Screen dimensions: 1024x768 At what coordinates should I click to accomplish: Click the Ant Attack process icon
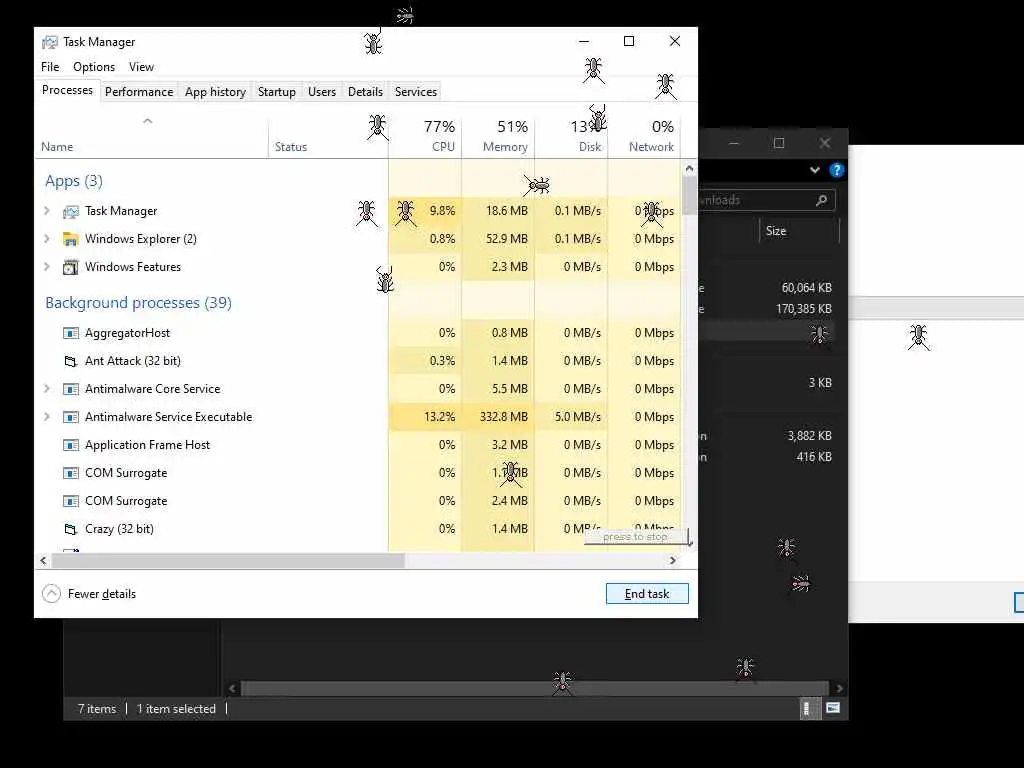point(71,361)
